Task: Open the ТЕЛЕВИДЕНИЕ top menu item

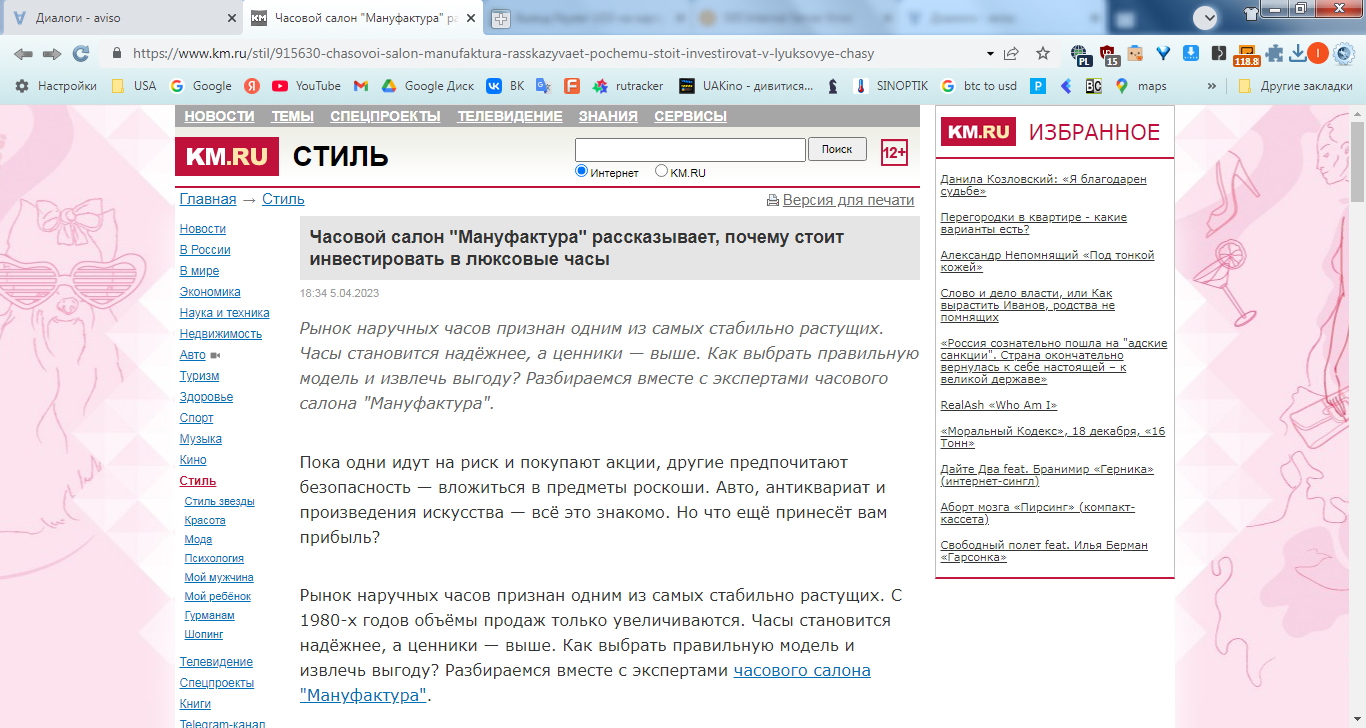Action: pyautogui.click(x=510, y=116)
